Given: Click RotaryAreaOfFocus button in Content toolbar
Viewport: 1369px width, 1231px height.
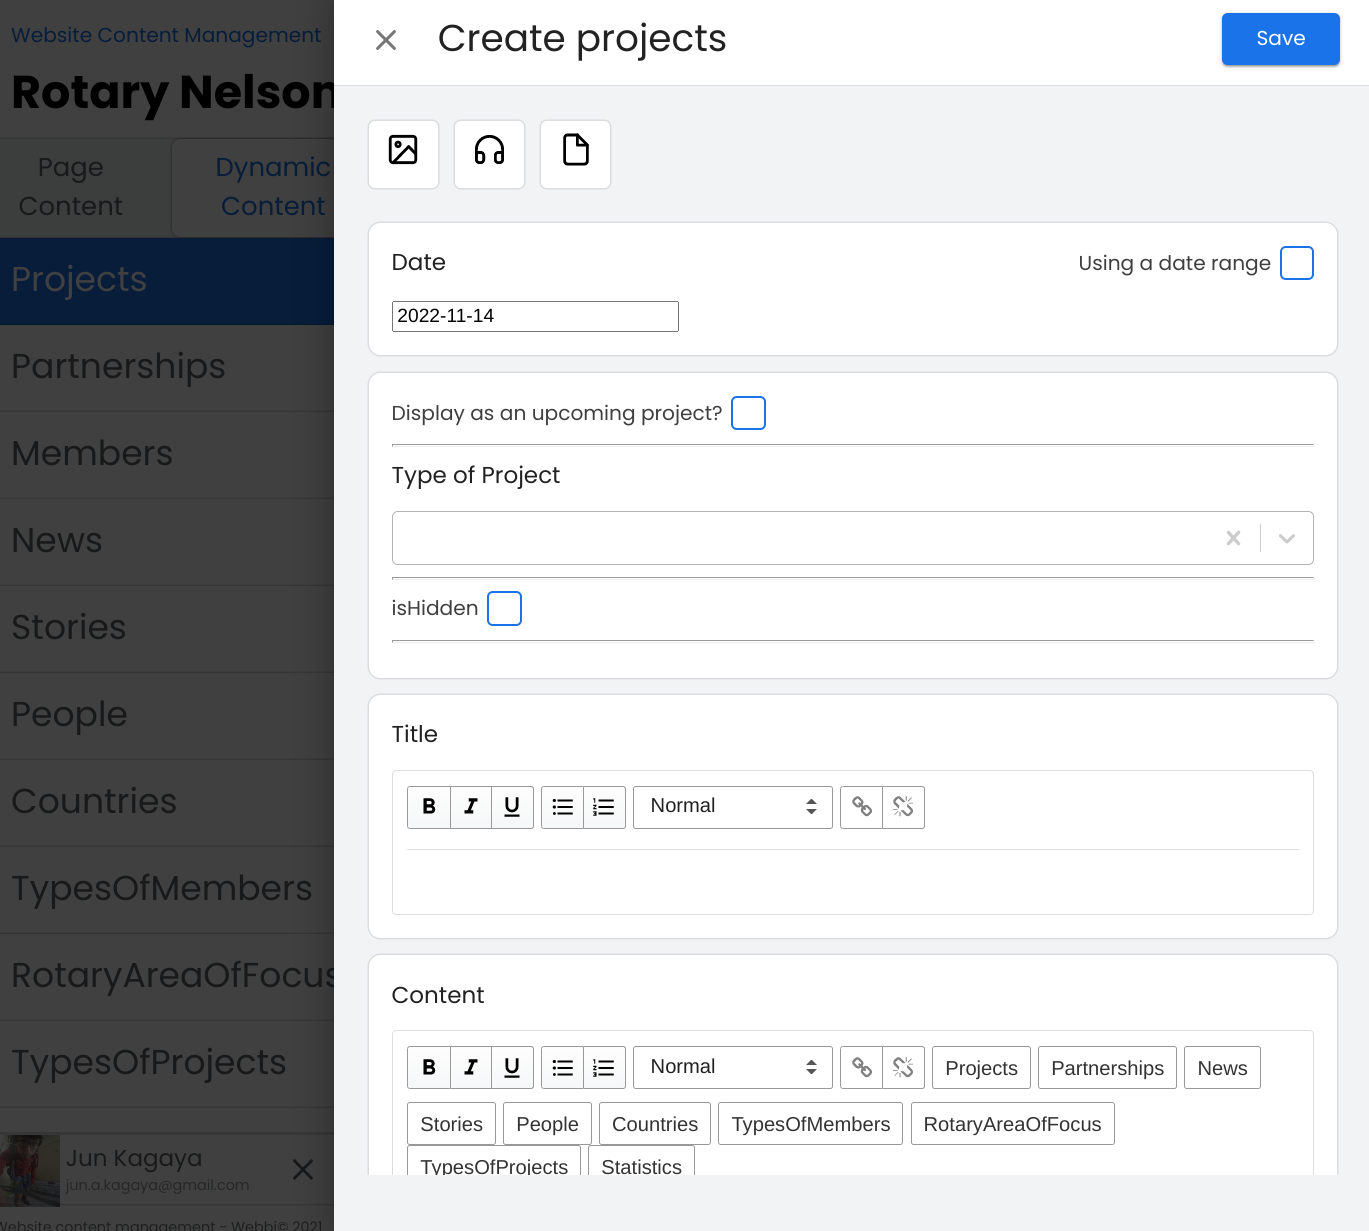Looking at the screenshot, I should (1012, 1124).
